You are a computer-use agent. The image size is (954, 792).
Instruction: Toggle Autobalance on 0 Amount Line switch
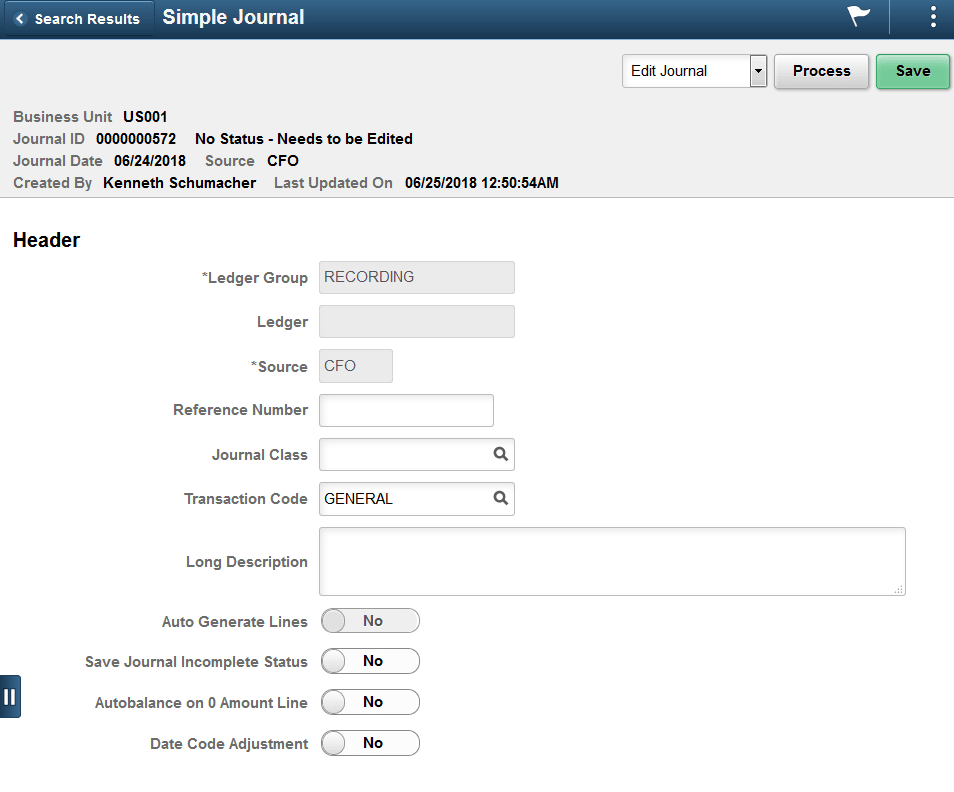371,702
